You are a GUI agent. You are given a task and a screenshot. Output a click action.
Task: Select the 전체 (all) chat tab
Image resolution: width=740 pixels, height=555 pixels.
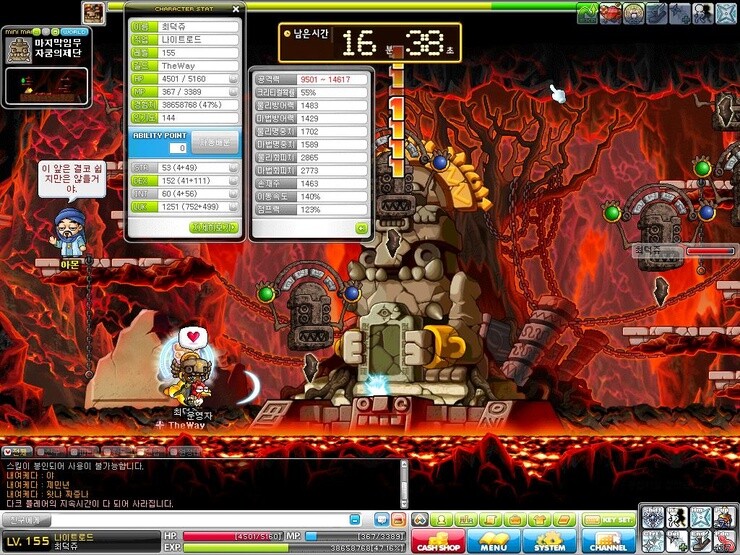17,452
